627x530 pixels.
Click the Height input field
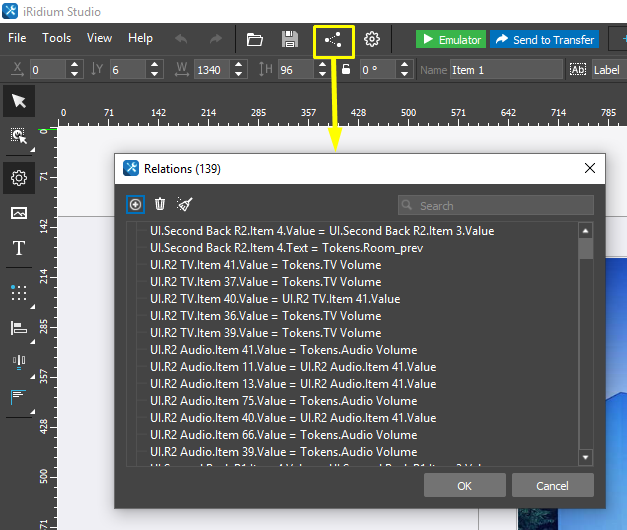(x=296, y=70)
